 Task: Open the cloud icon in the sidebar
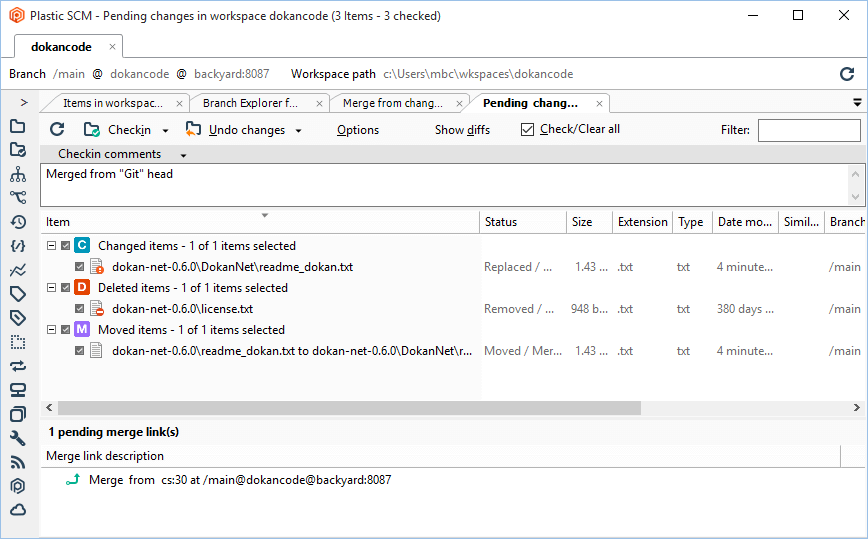(x=17, y=510)
